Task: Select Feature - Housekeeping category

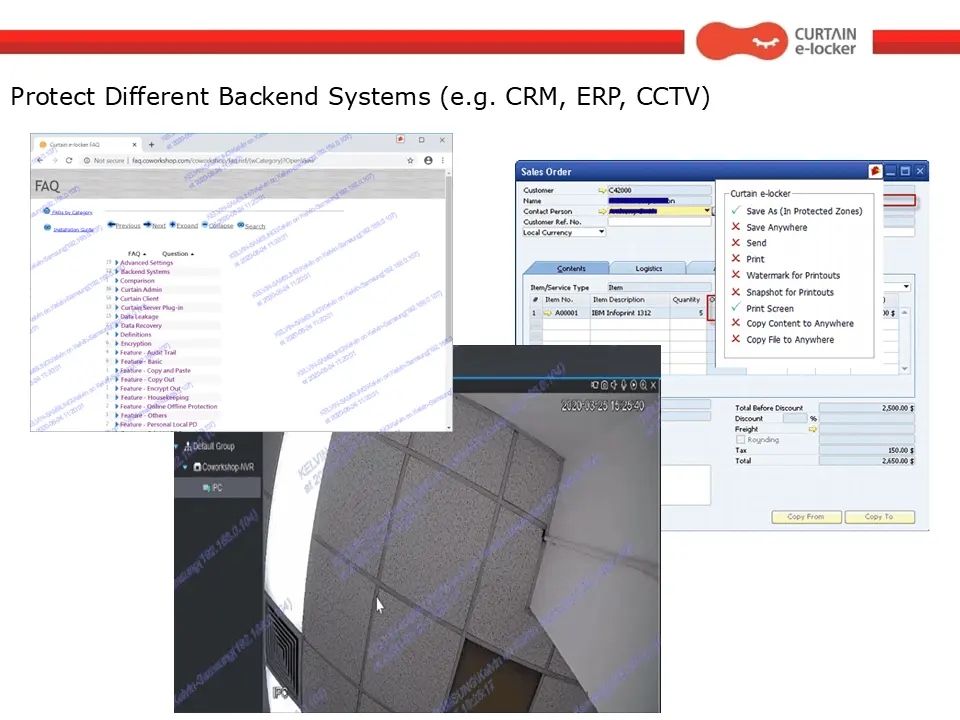Action: [154, 397]
